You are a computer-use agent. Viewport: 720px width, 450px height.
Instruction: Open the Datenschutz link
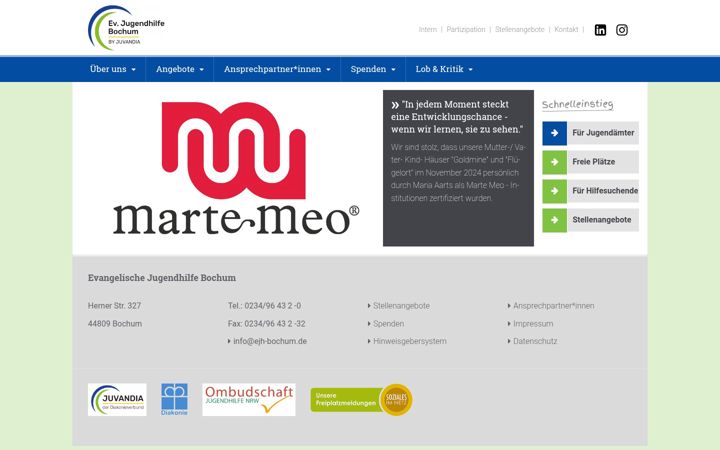[x=535, y=341]
